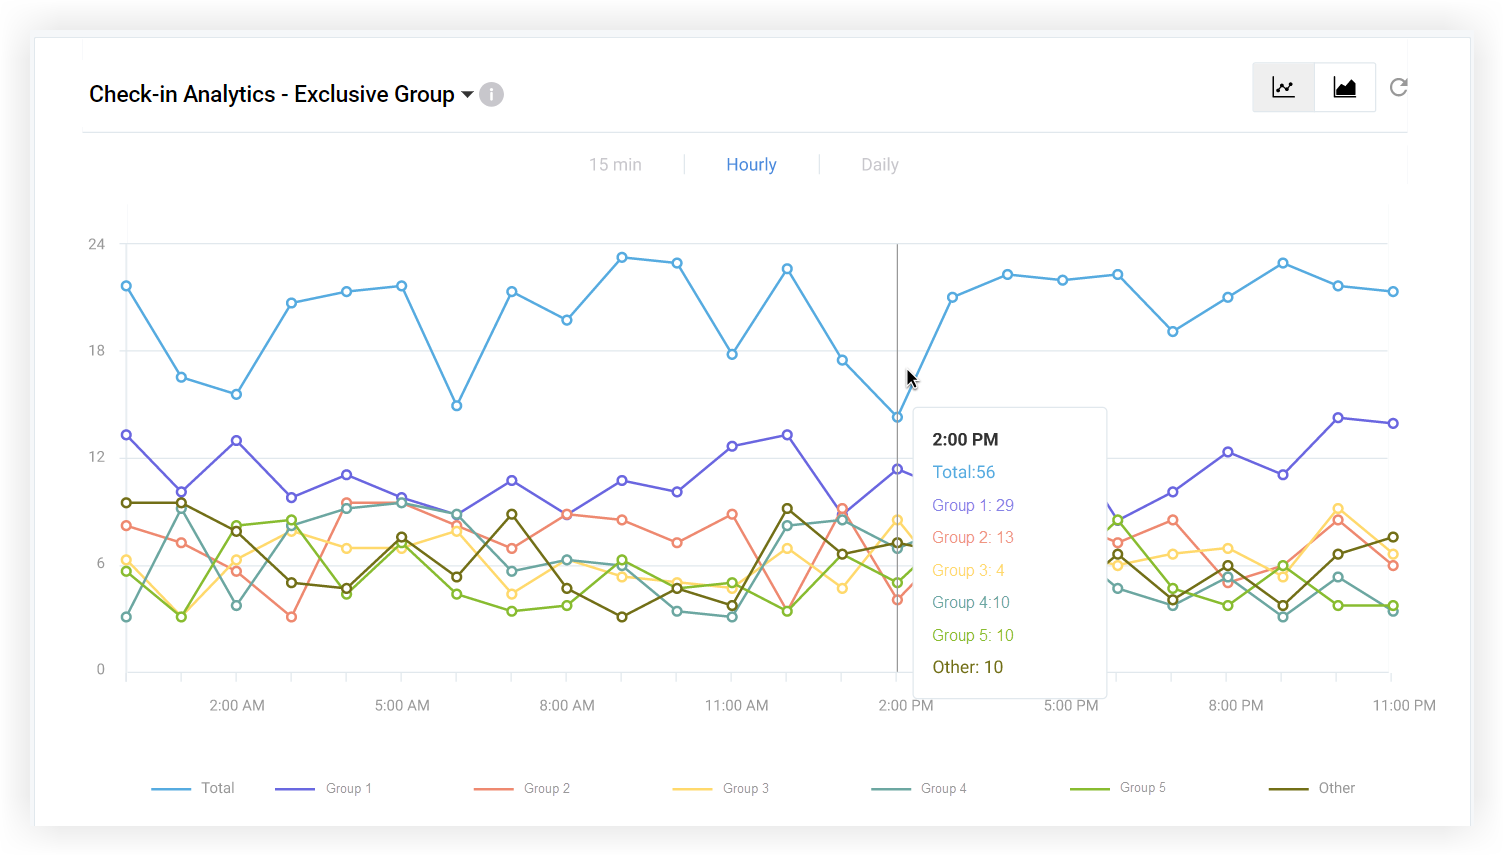Refresh the check-in analytics chart
The height and width of the screenshot is (856, 1504).
[x=1399, y=87]
